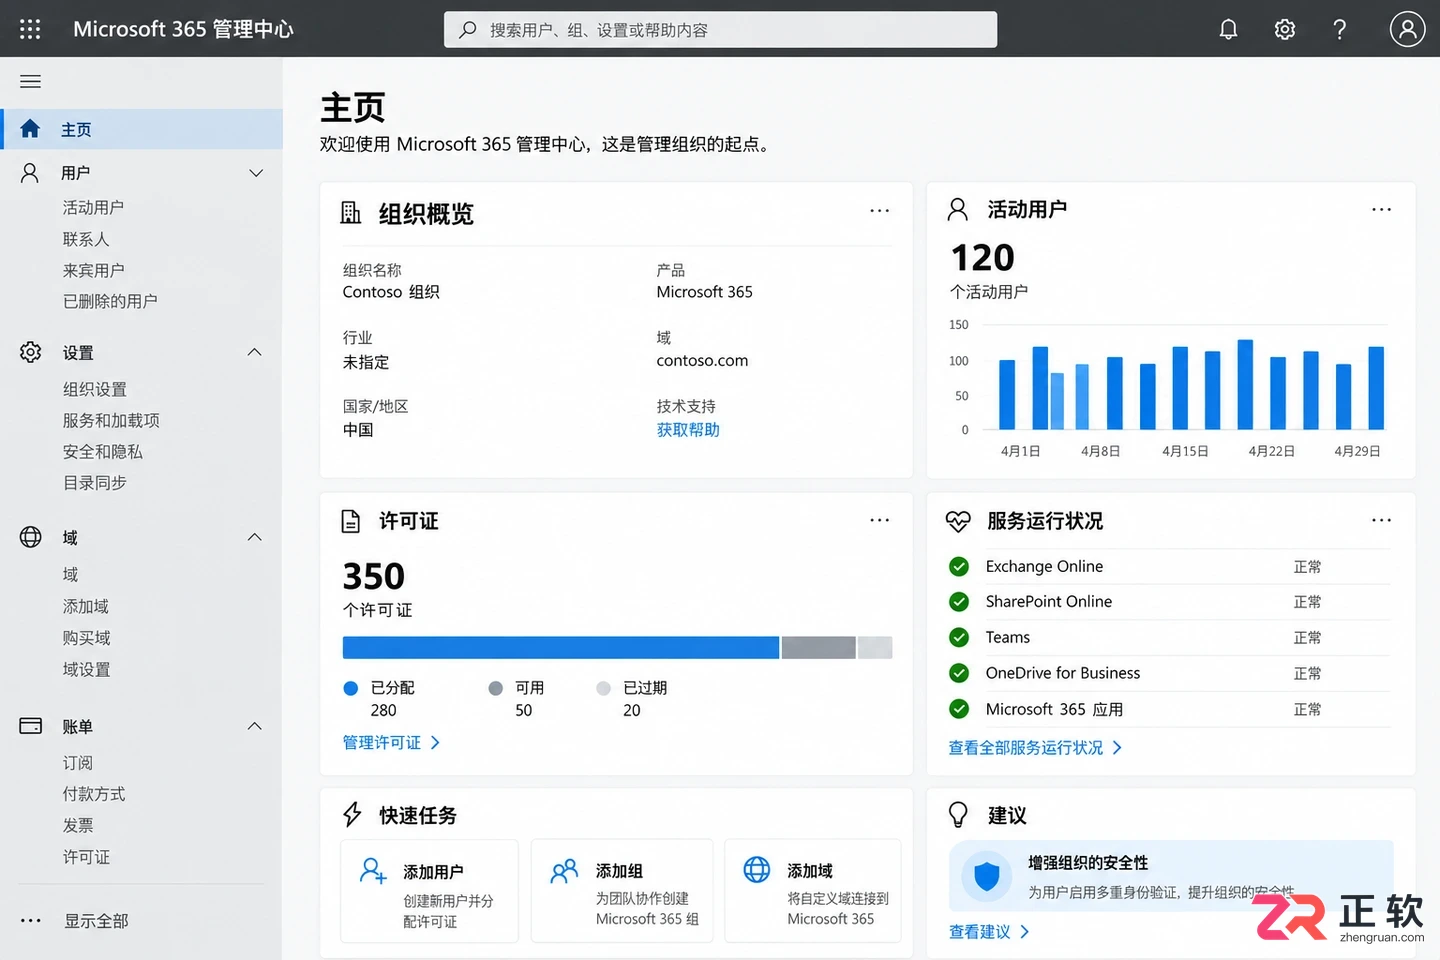The image size is (1440, 960).
Task: Click the card icon beside 账单
Action: [31, 726]
